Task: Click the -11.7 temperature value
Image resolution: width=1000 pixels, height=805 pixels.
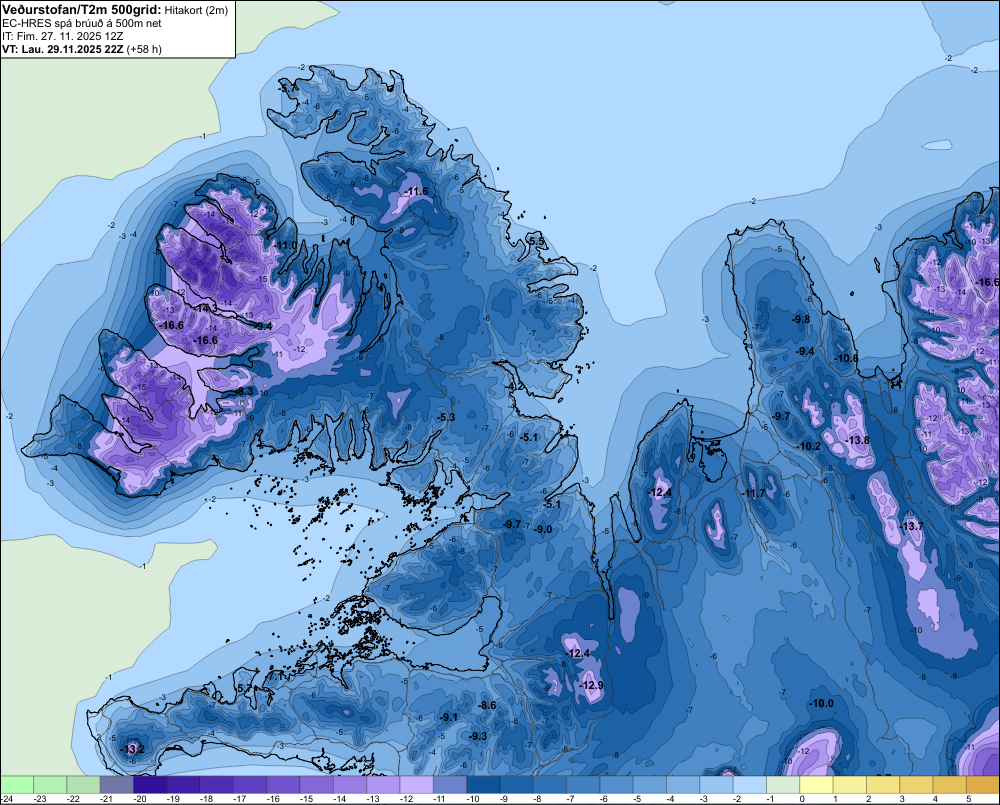Action: [753, 493]
